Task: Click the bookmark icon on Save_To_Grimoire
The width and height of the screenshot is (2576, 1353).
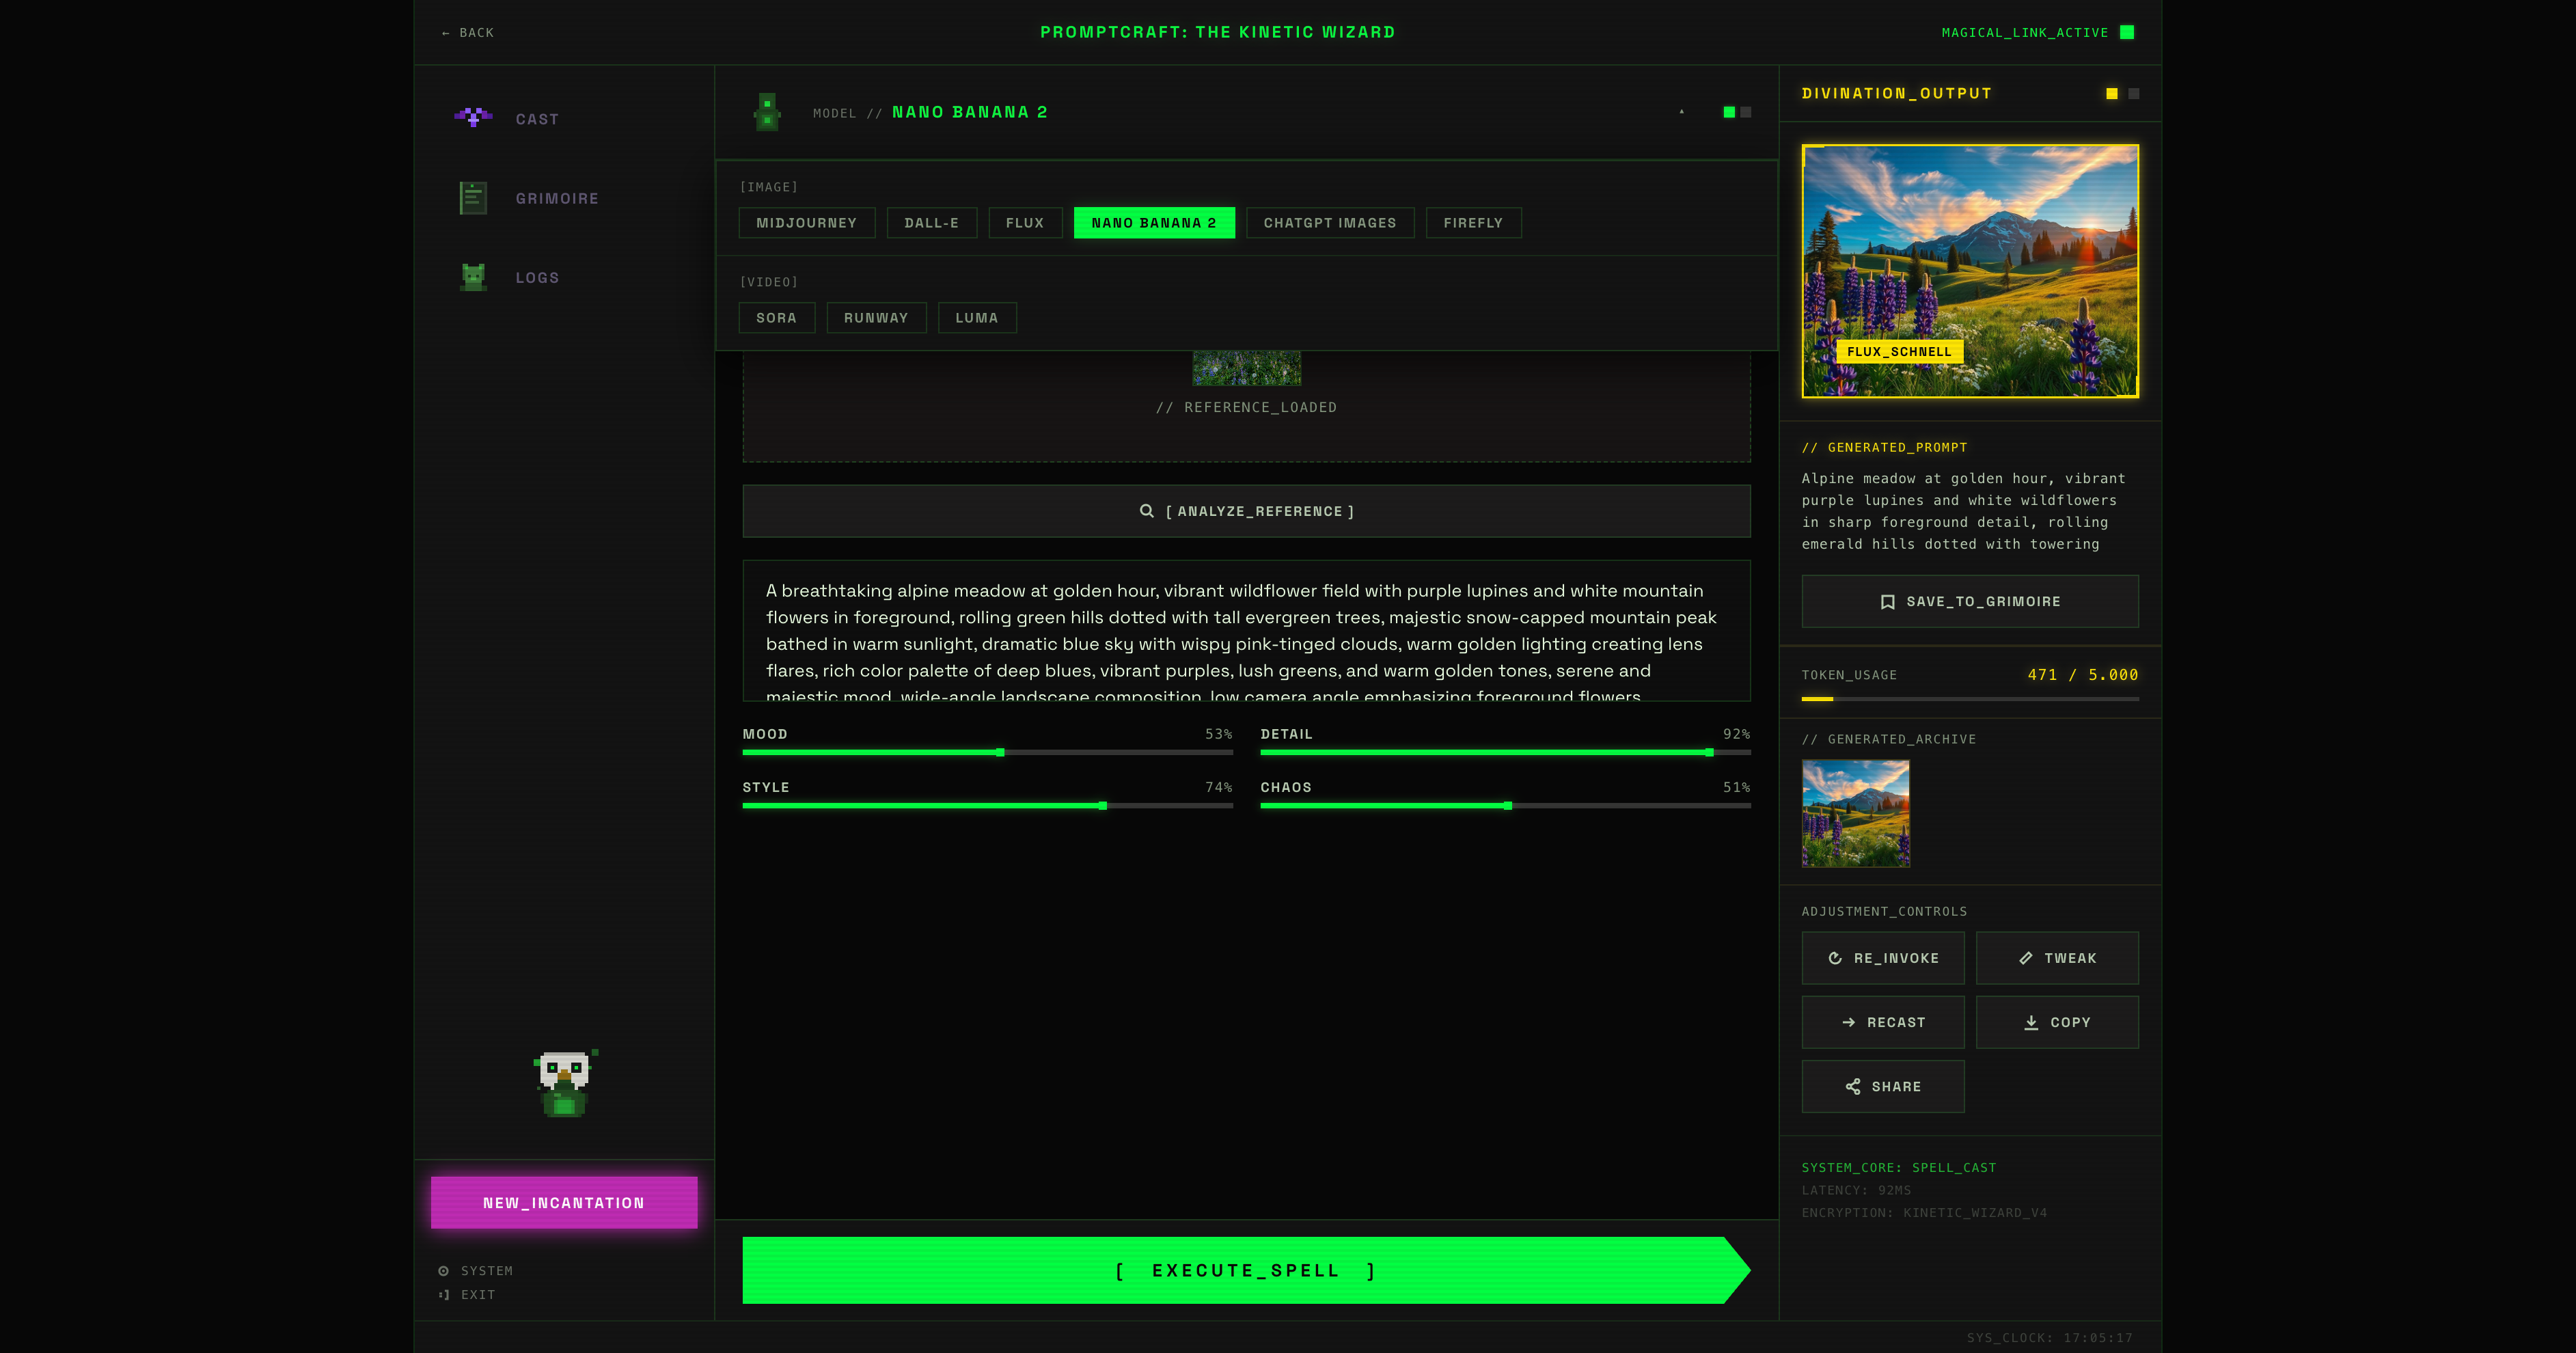Action: click(x=1887, y=602)
